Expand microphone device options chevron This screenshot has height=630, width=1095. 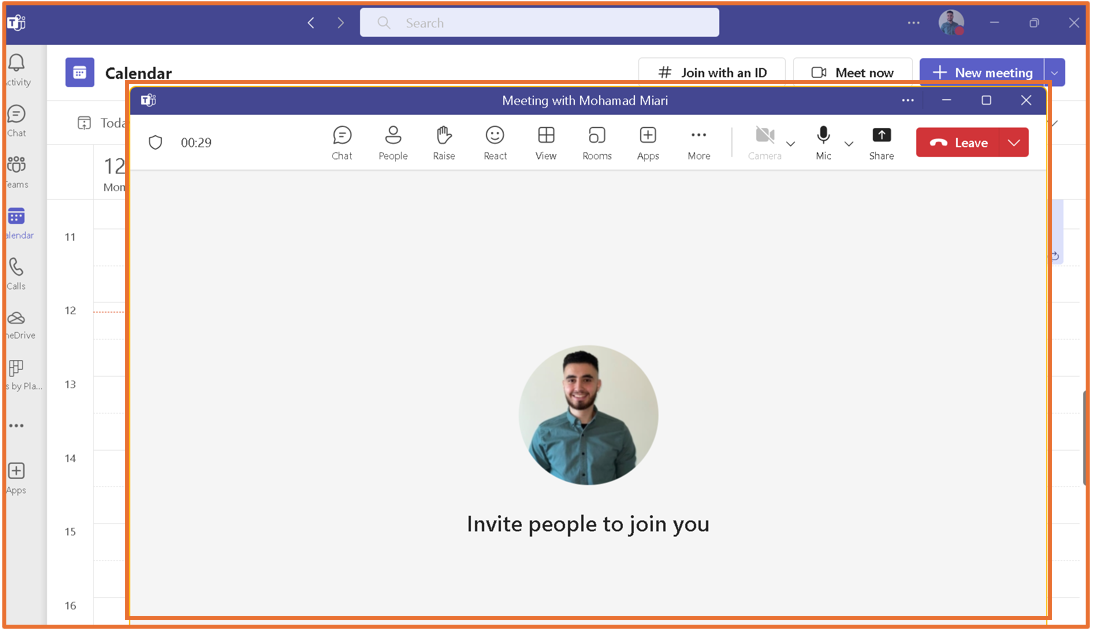pyautogui.click(x=849, y=144)
